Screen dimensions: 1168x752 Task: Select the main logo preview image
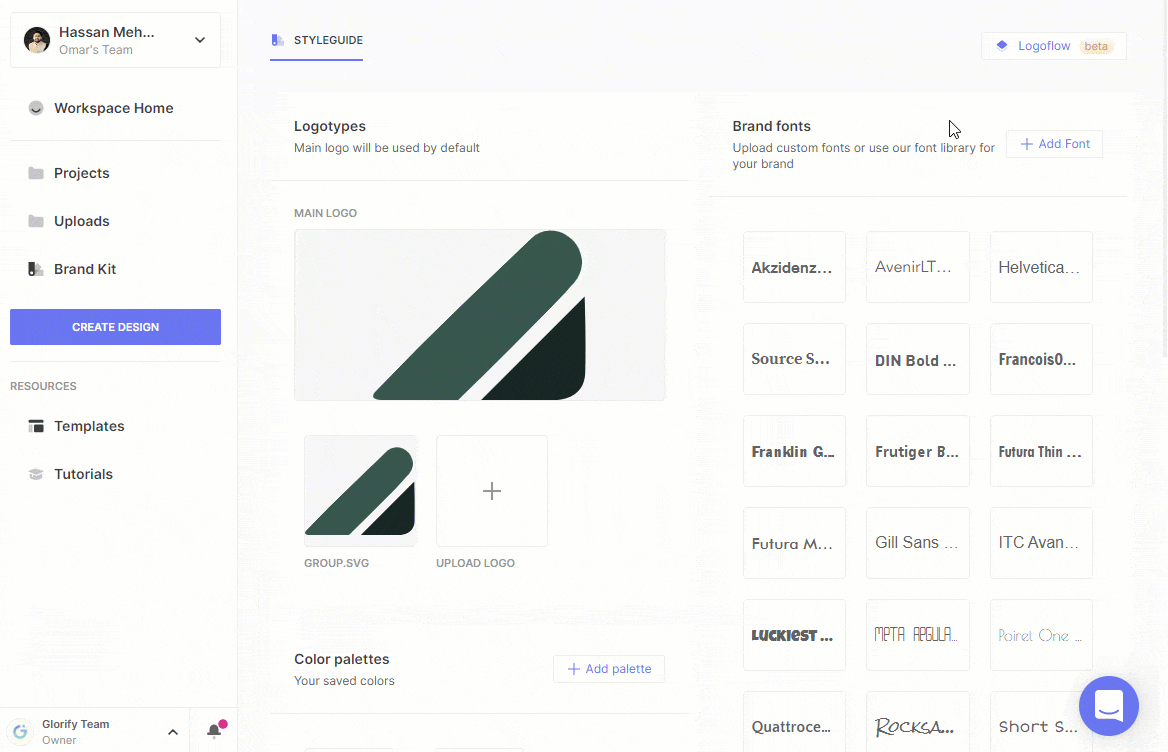pyautogui.click(x=480, y=315)
